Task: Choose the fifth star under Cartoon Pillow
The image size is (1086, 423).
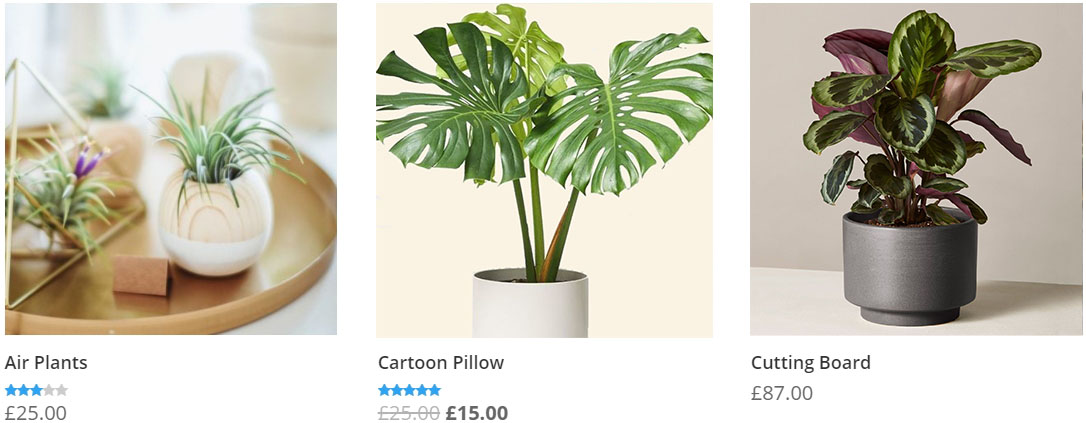Action: click(434, 390)
